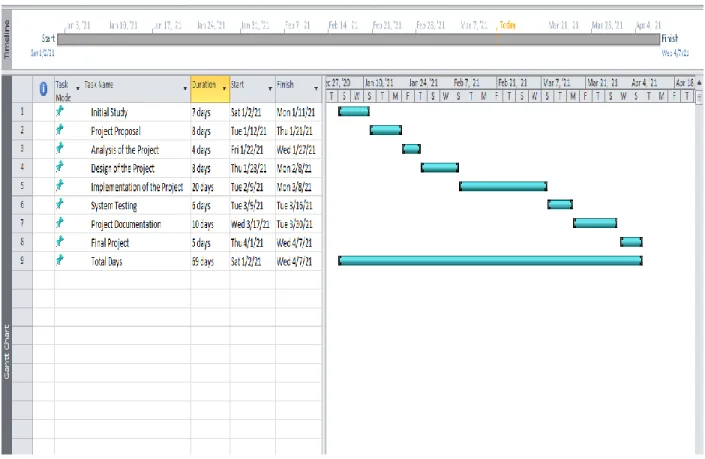Click the Finish column header

(299, 89)
